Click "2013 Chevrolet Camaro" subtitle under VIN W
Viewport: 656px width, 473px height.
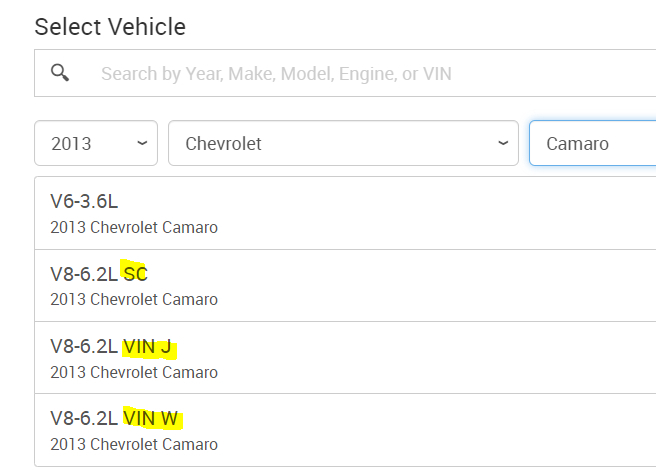(134, 444)
